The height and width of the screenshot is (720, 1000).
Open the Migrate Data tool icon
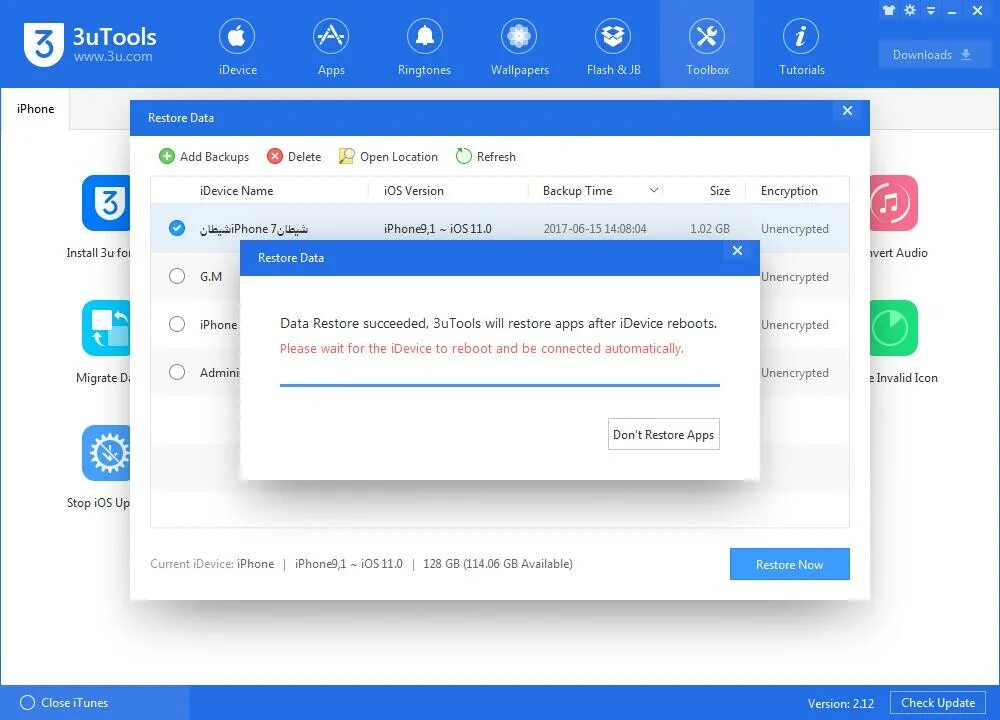pyautogui.click(x=106, y=328)
